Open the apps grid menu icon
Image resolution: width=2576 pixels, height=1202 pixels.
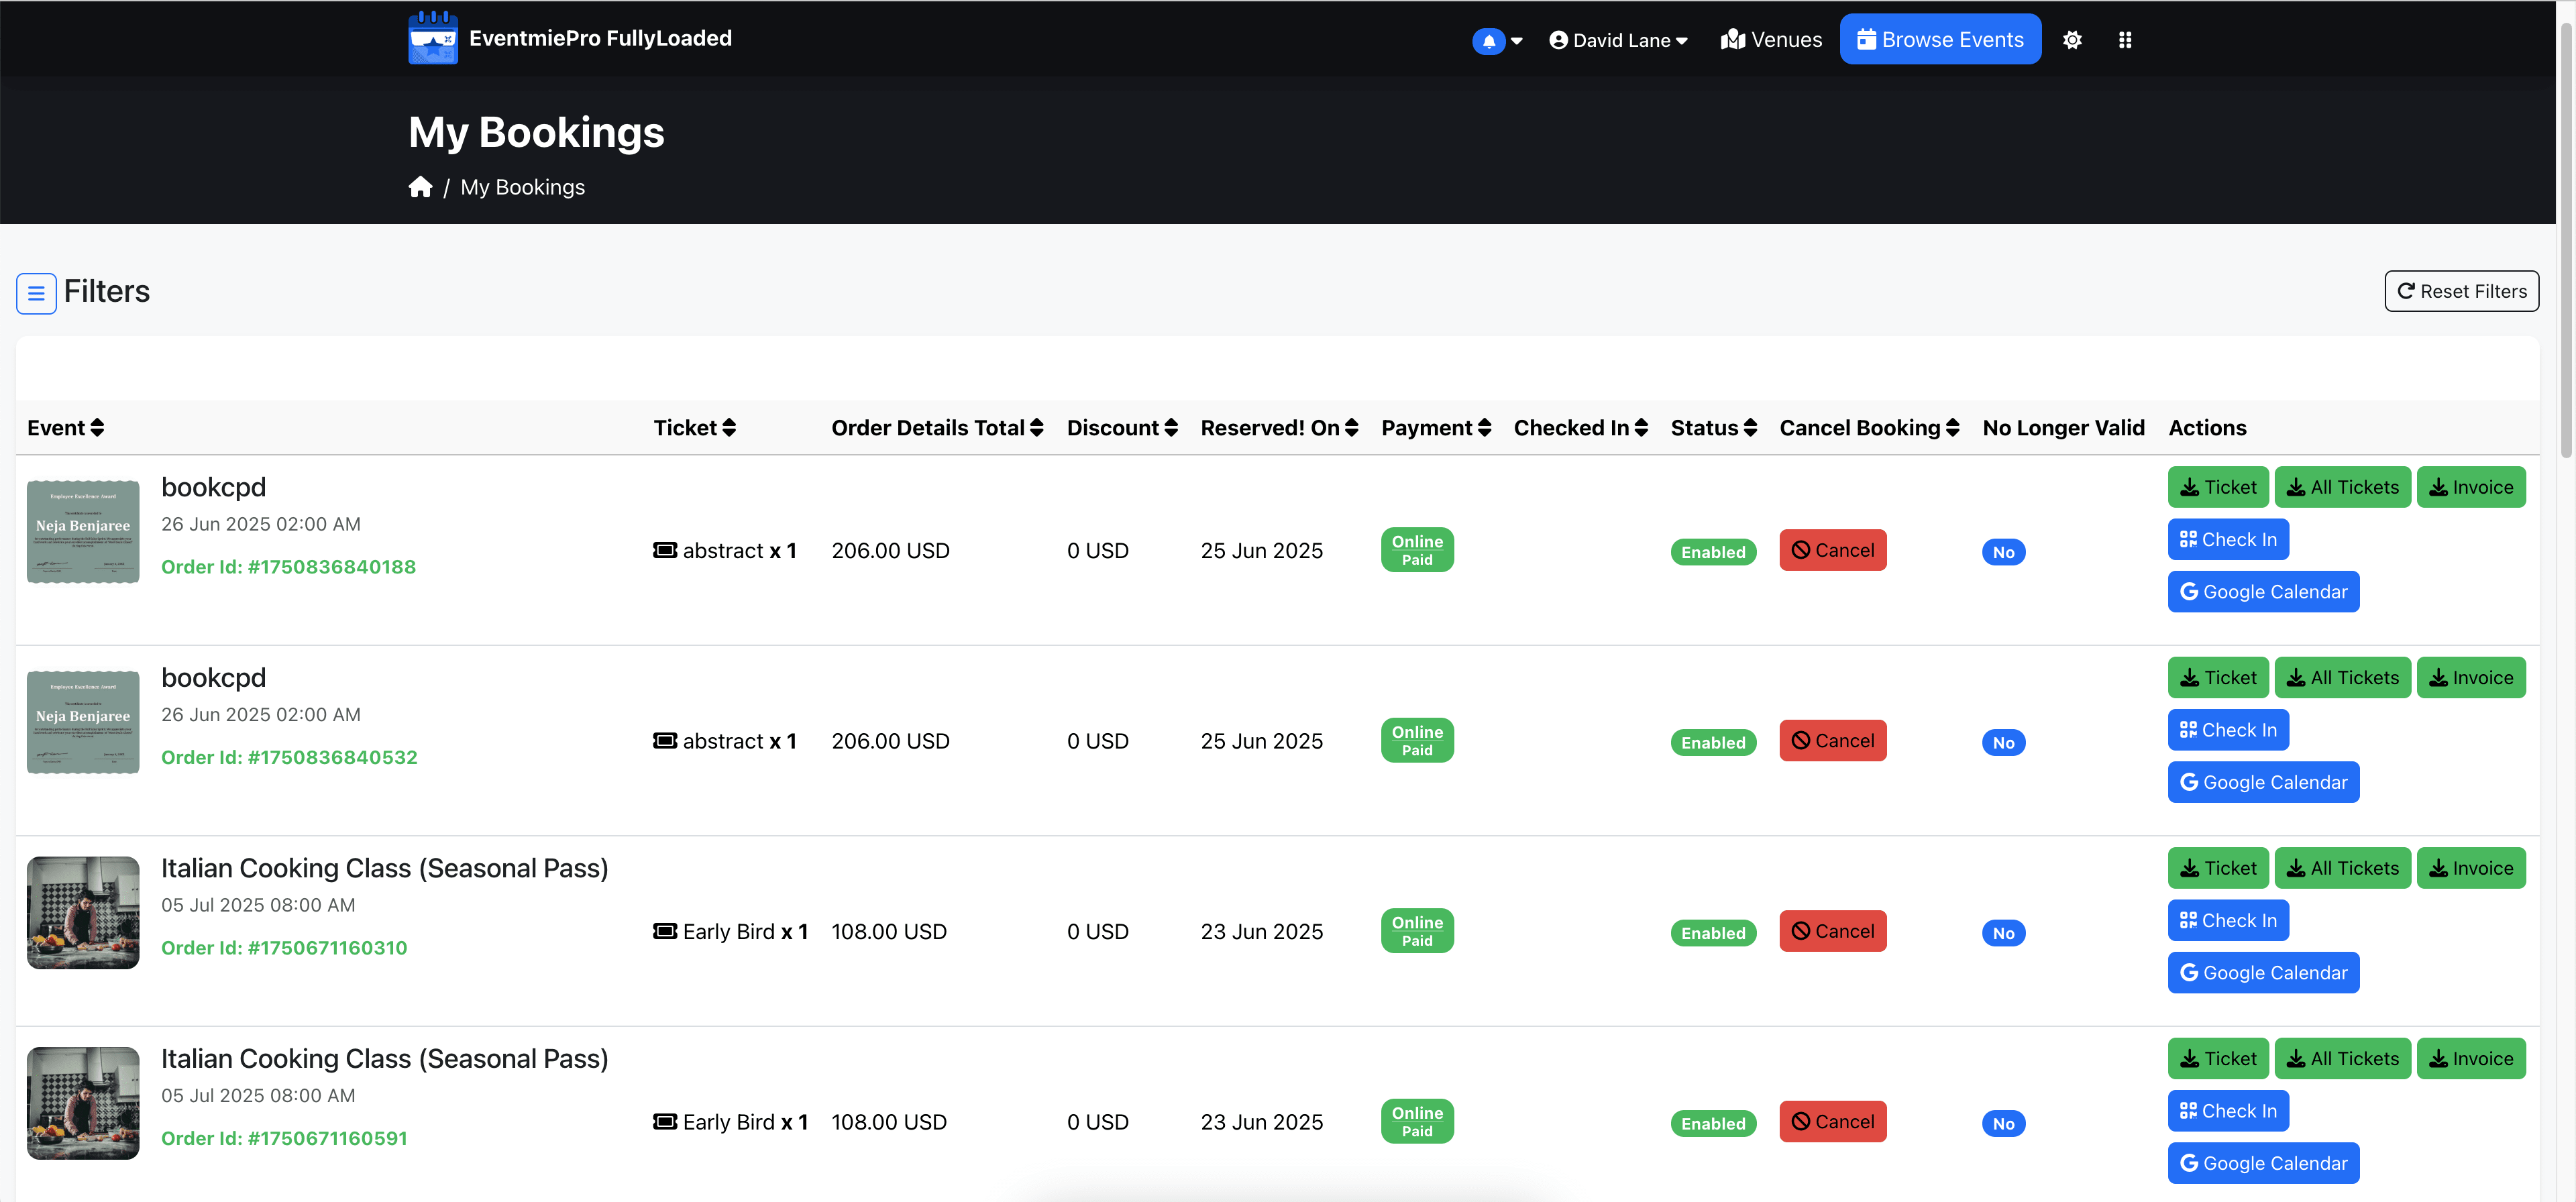coord(2125,40)
